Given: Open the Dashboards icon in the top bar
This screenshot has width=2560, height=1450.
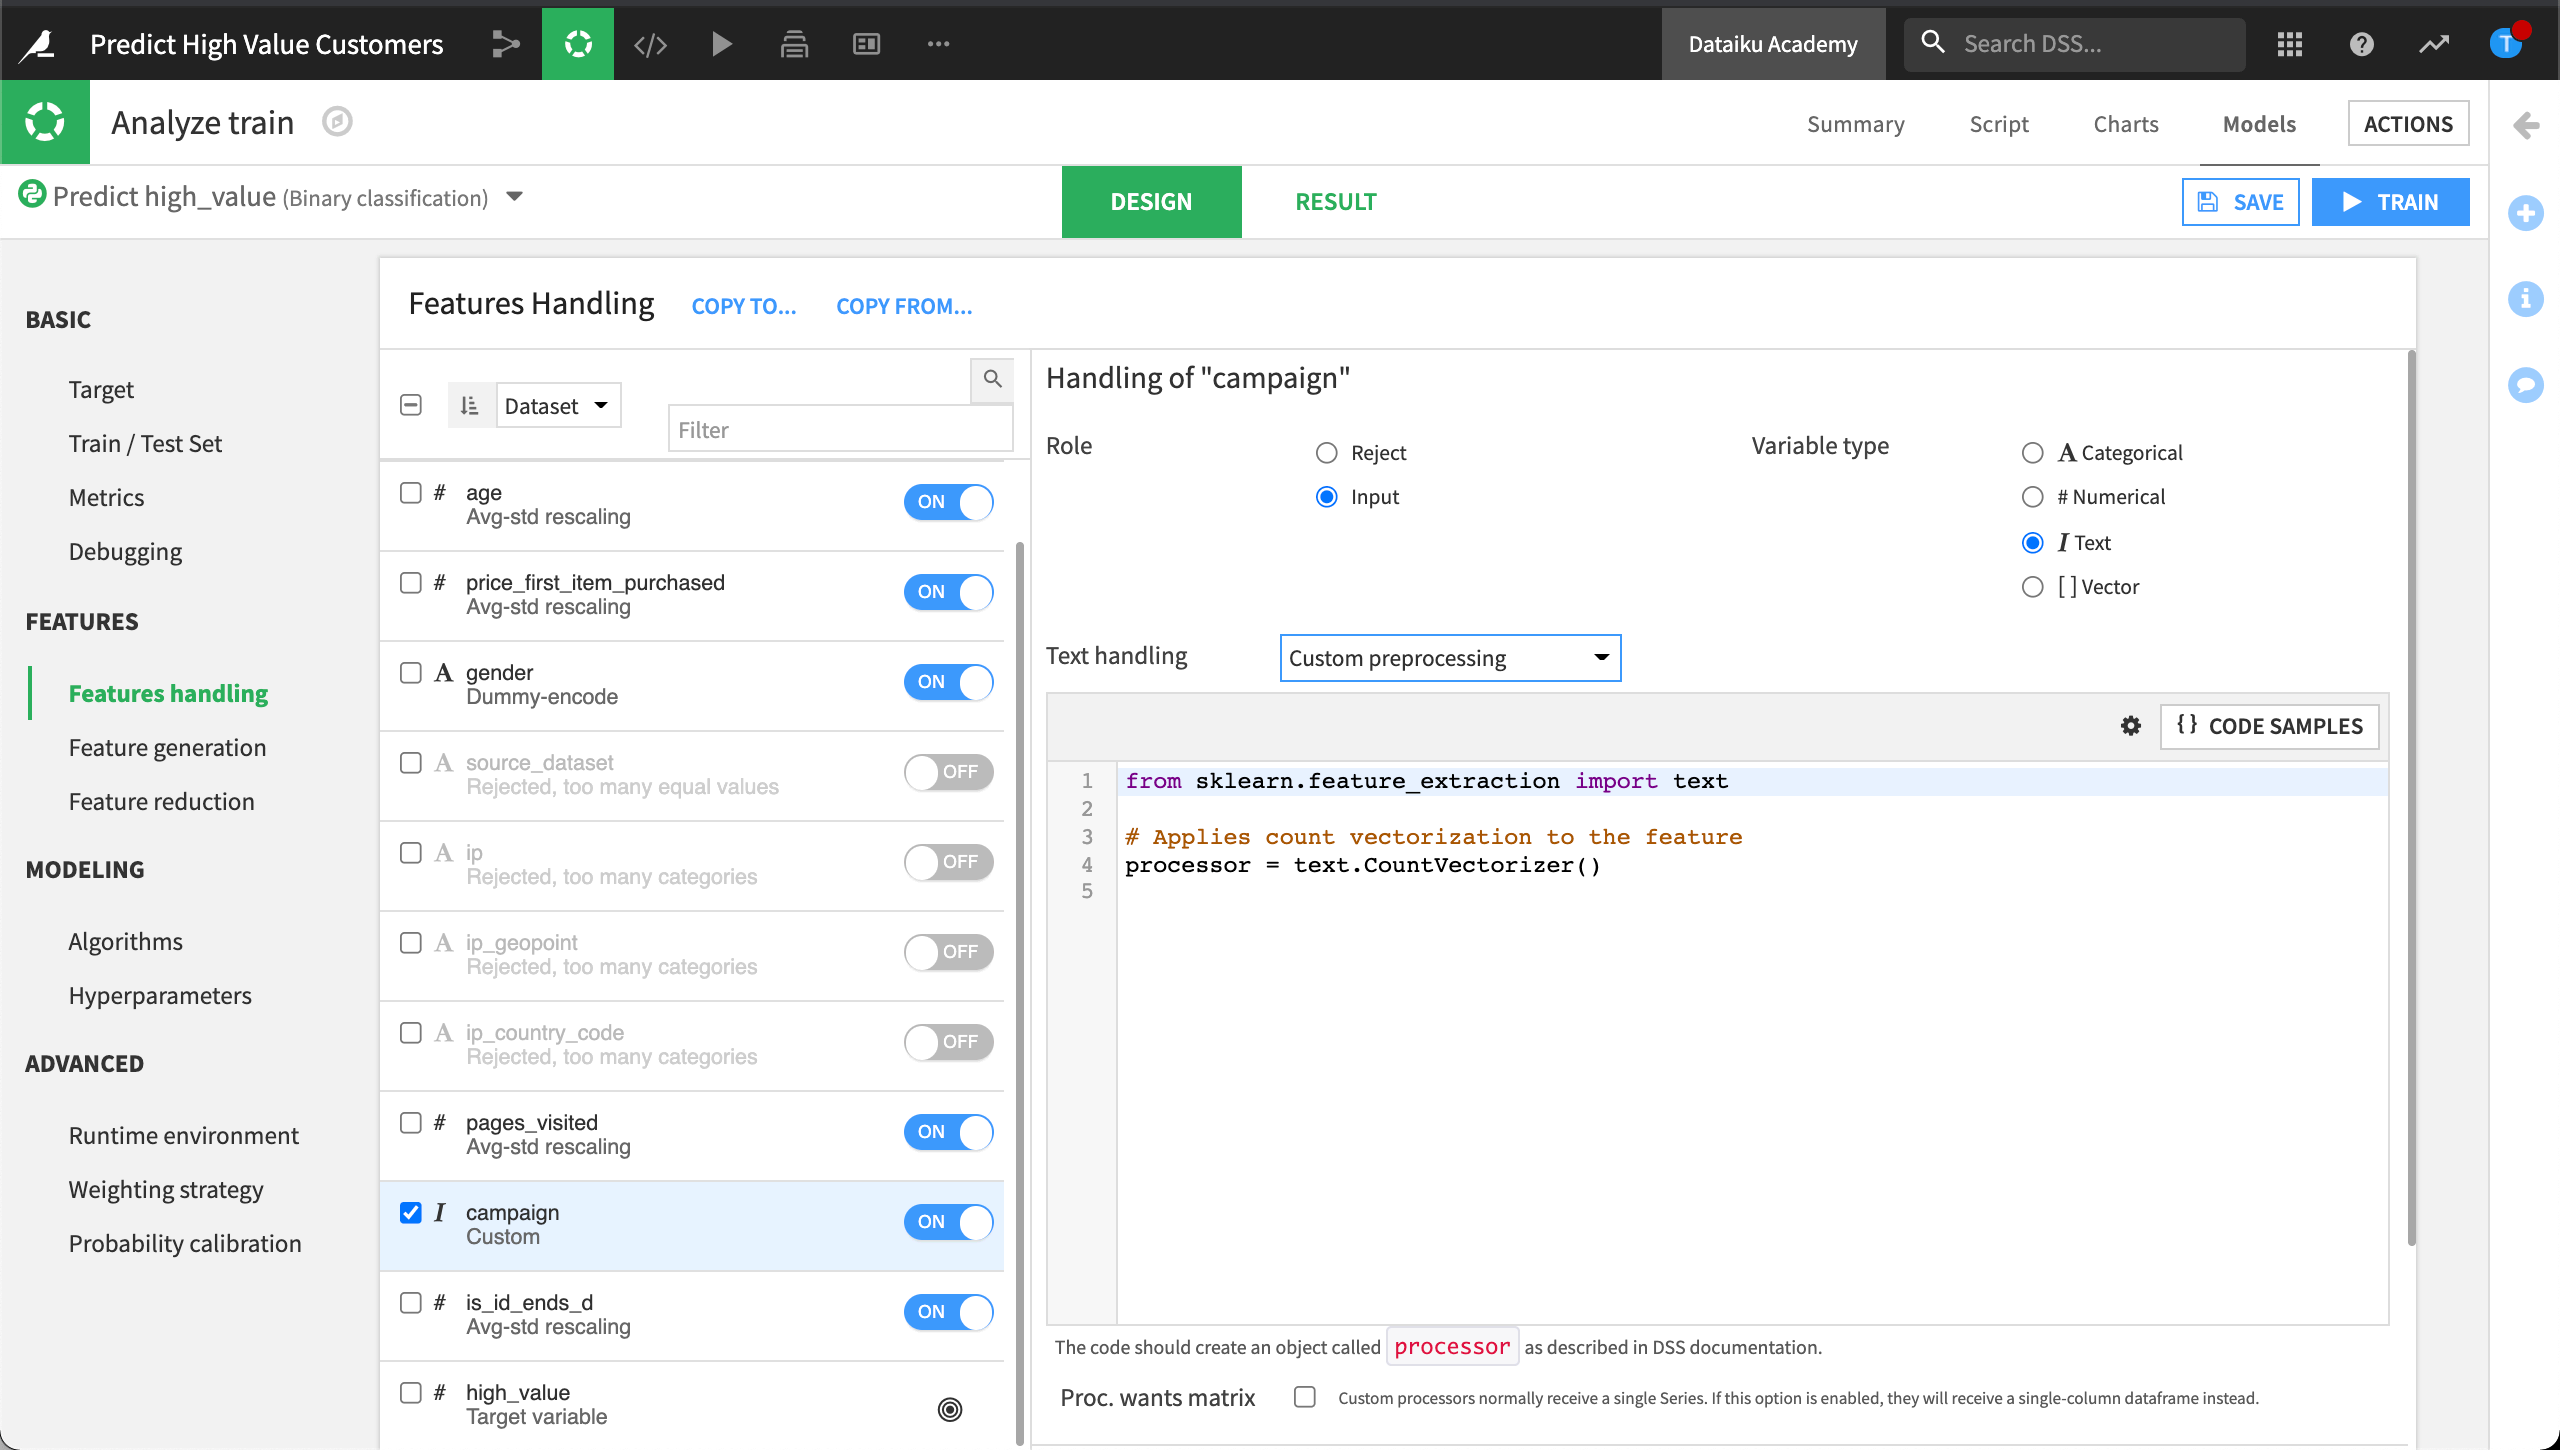Looking at the screenshot, I should (x=866, y=44).
